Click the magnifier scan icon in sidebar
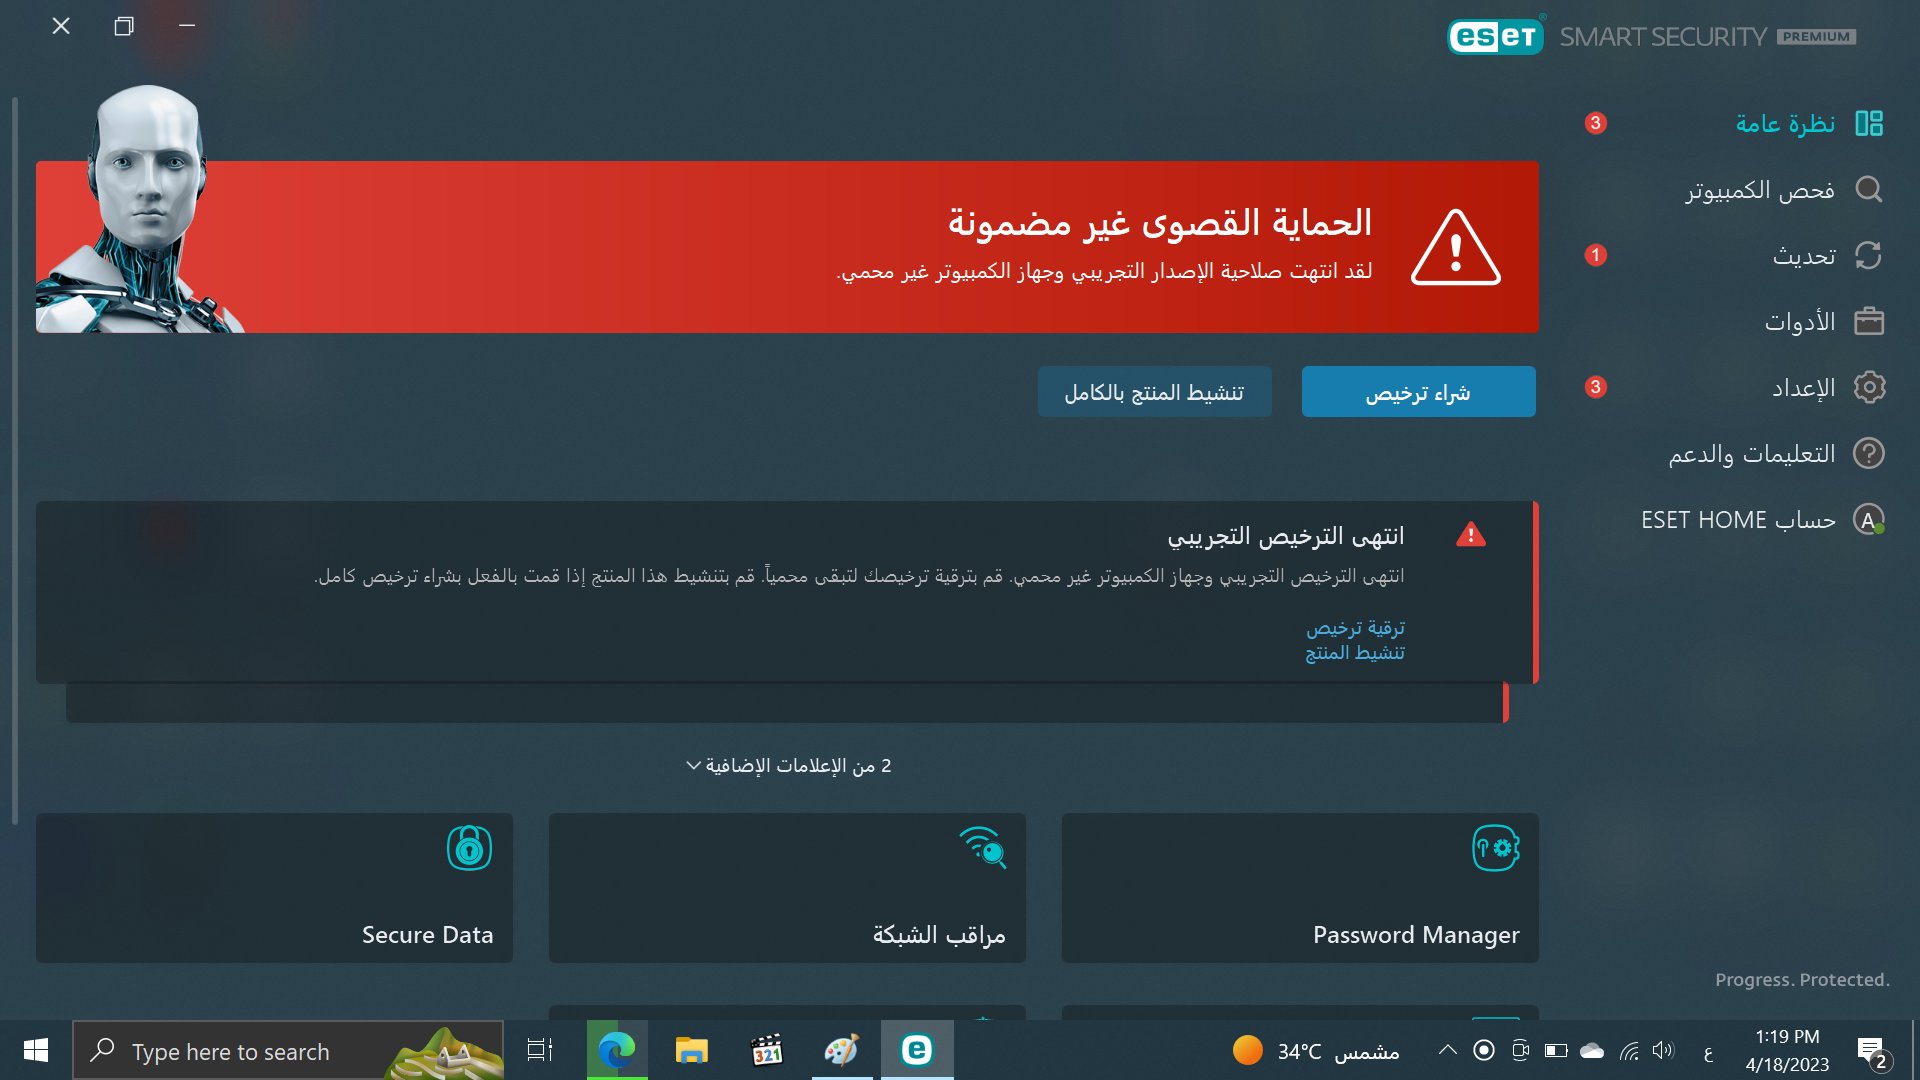This screenshot has height=1080, width=1920. [1869, 189]
